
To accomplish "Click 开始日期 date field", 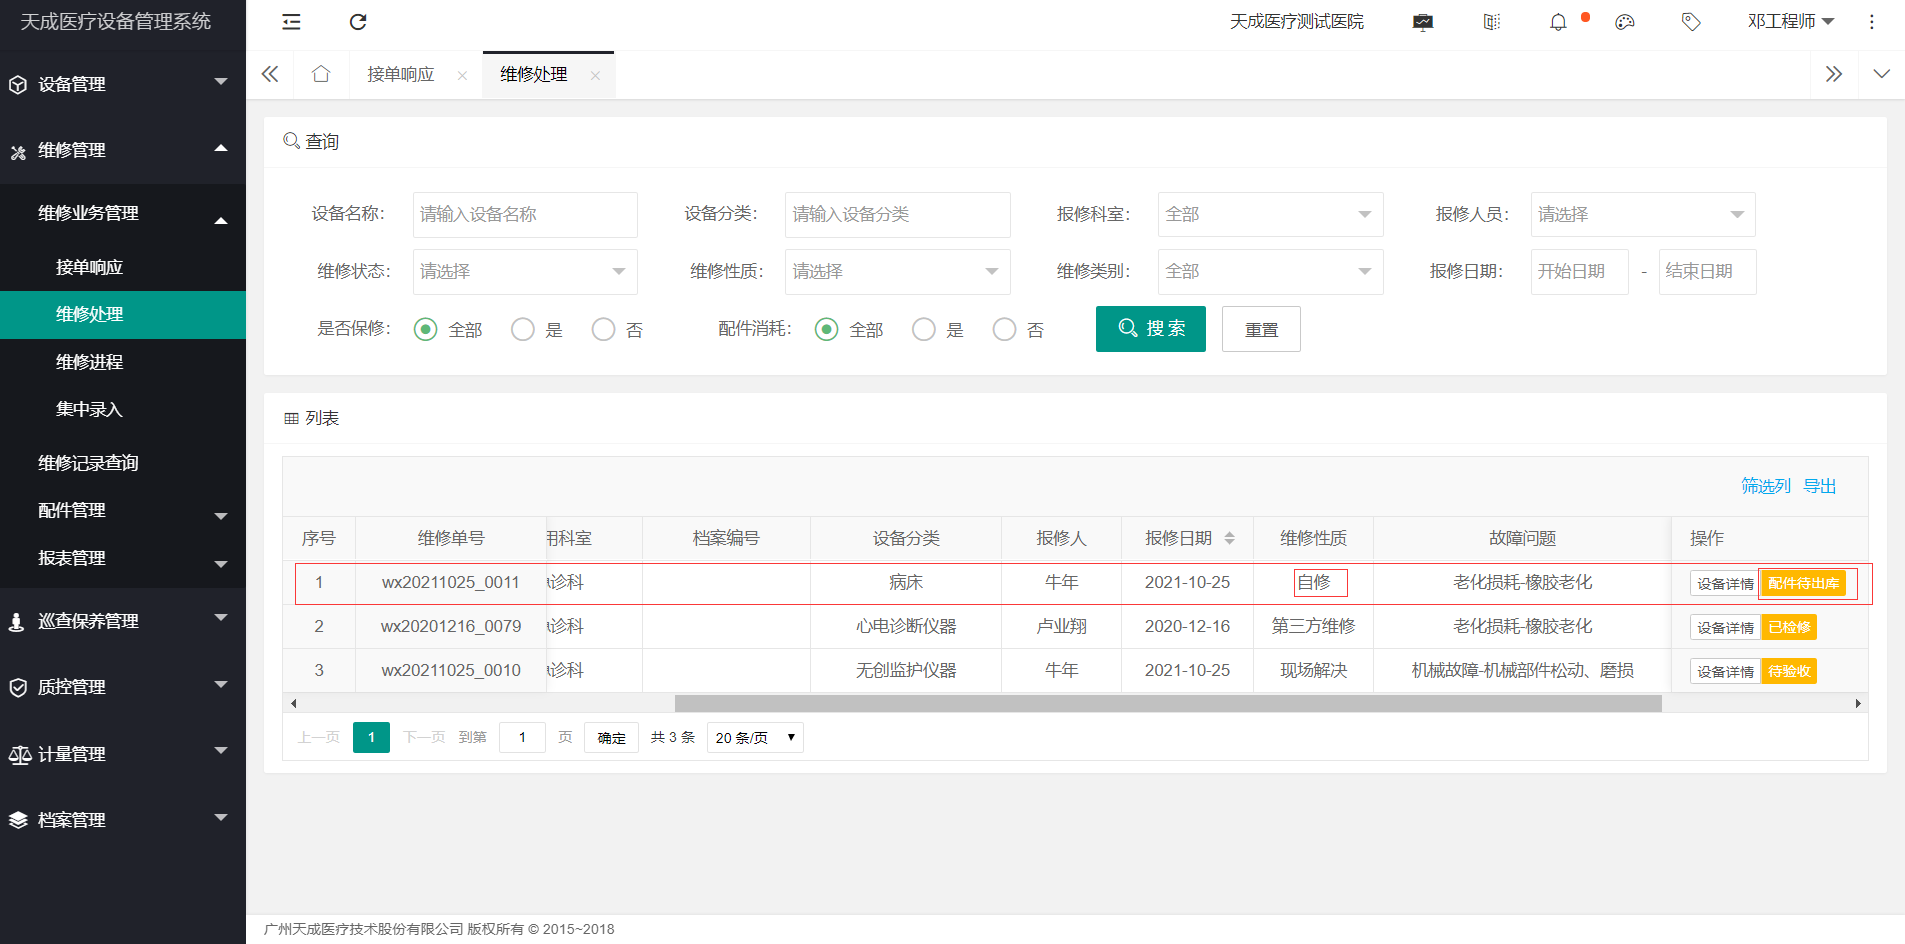I will point(1579,271).
